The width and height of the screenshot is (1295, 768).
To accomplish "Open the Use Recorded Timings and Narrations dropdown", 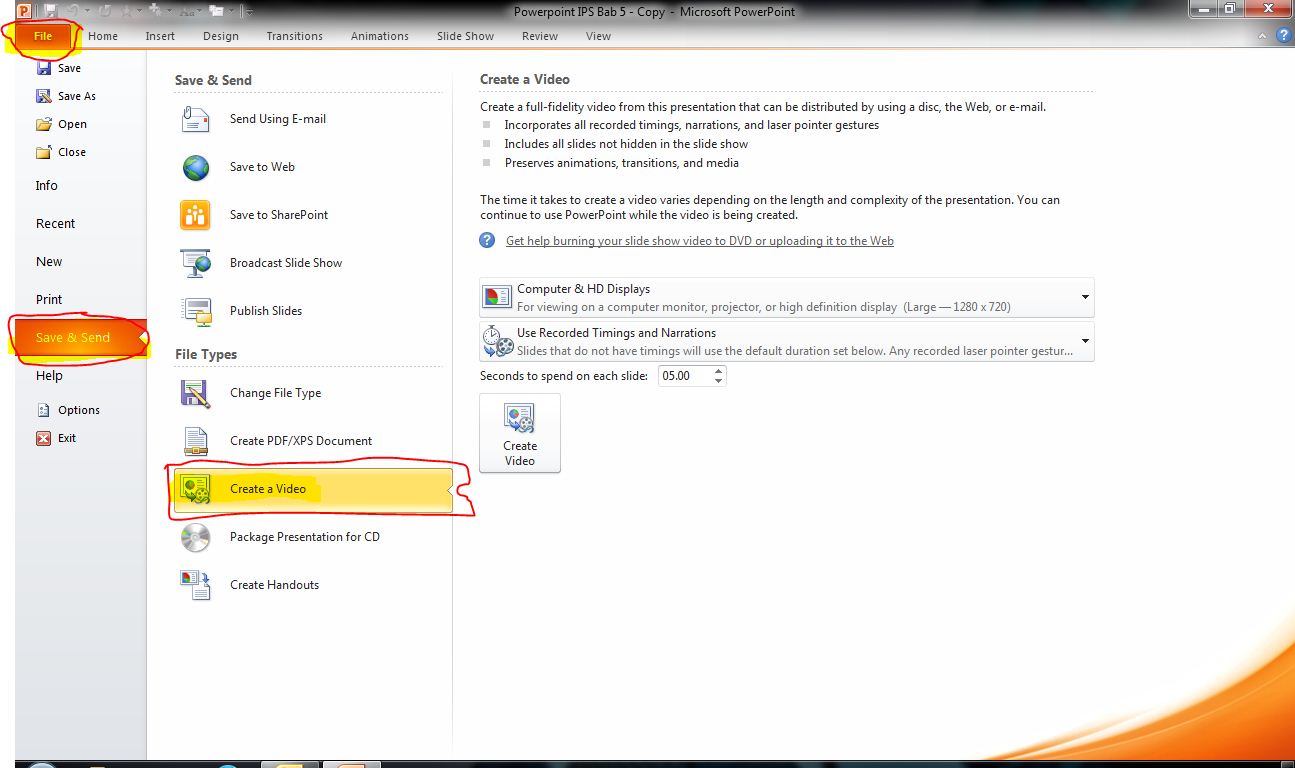I will [x=1084, y=340].
